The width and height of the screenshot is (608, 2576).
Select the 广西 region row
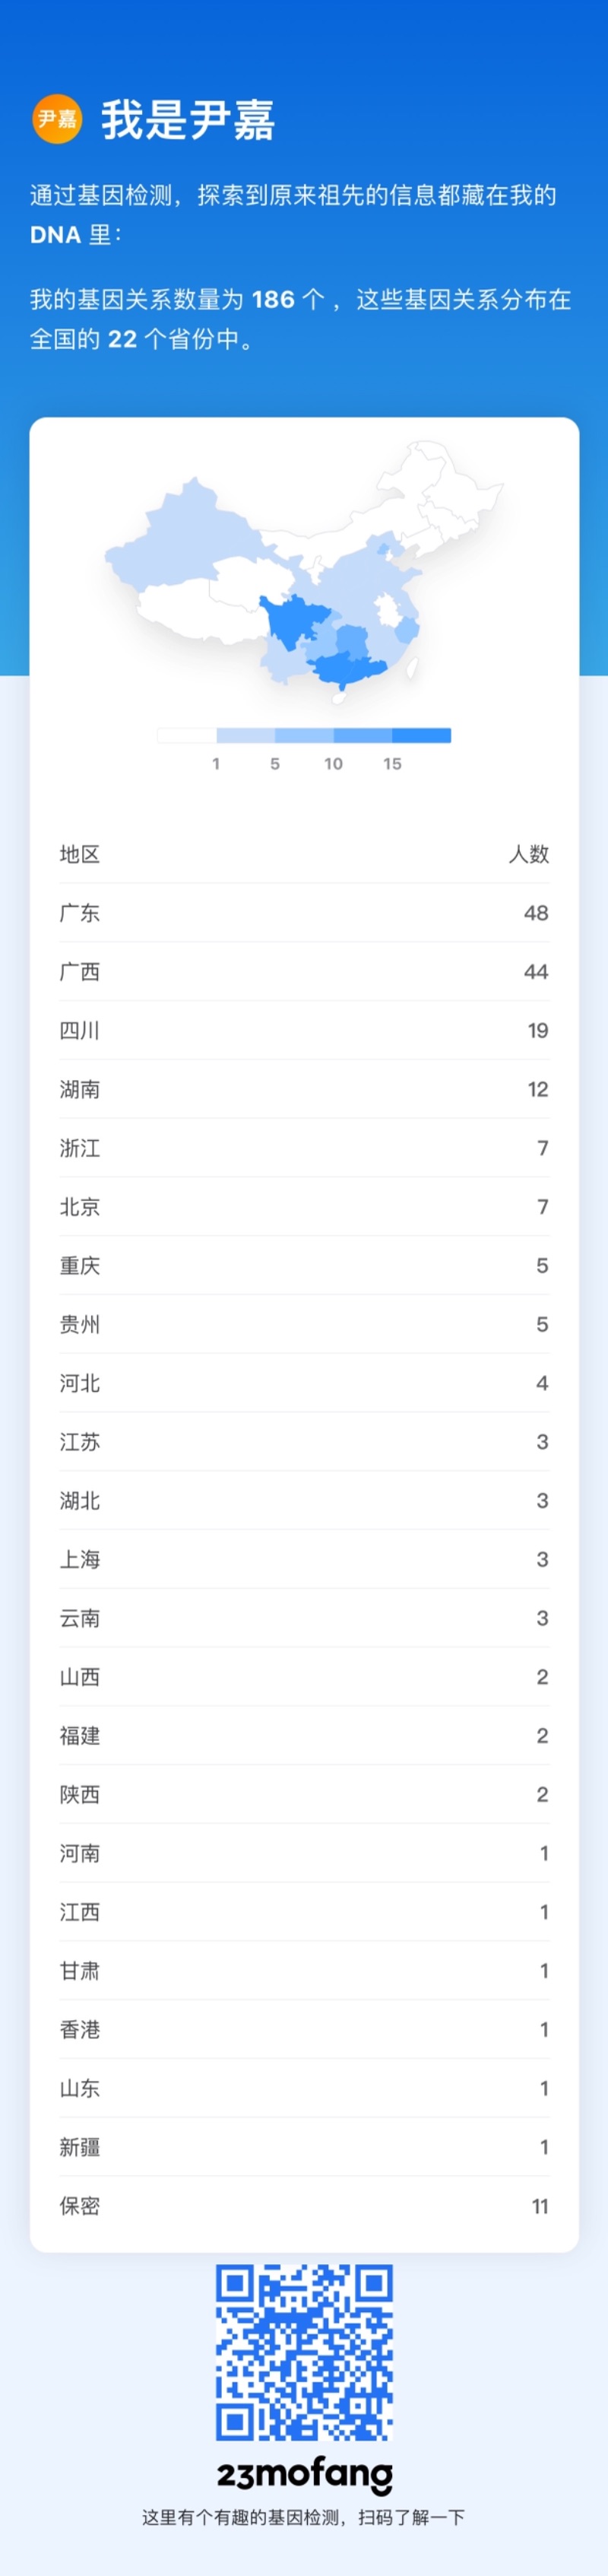[304, 972]
